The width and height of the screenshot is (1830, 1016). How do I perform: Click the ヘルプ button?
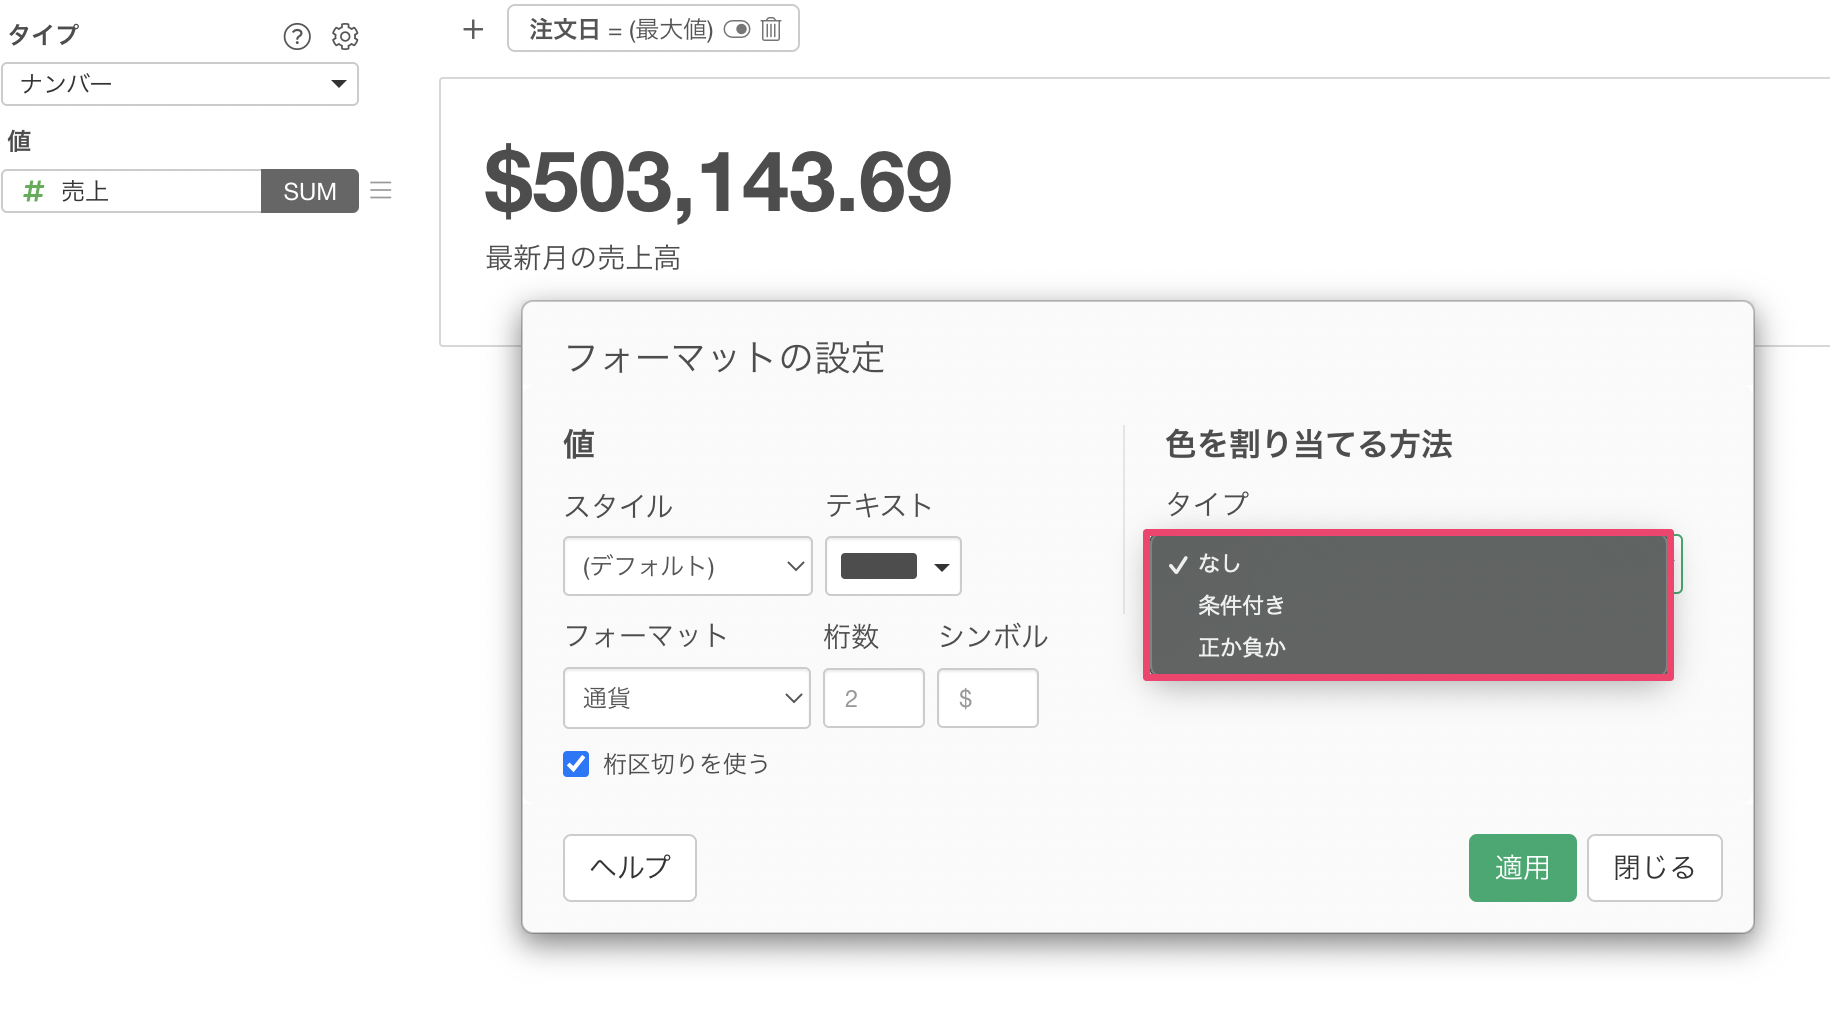point(630,868)
